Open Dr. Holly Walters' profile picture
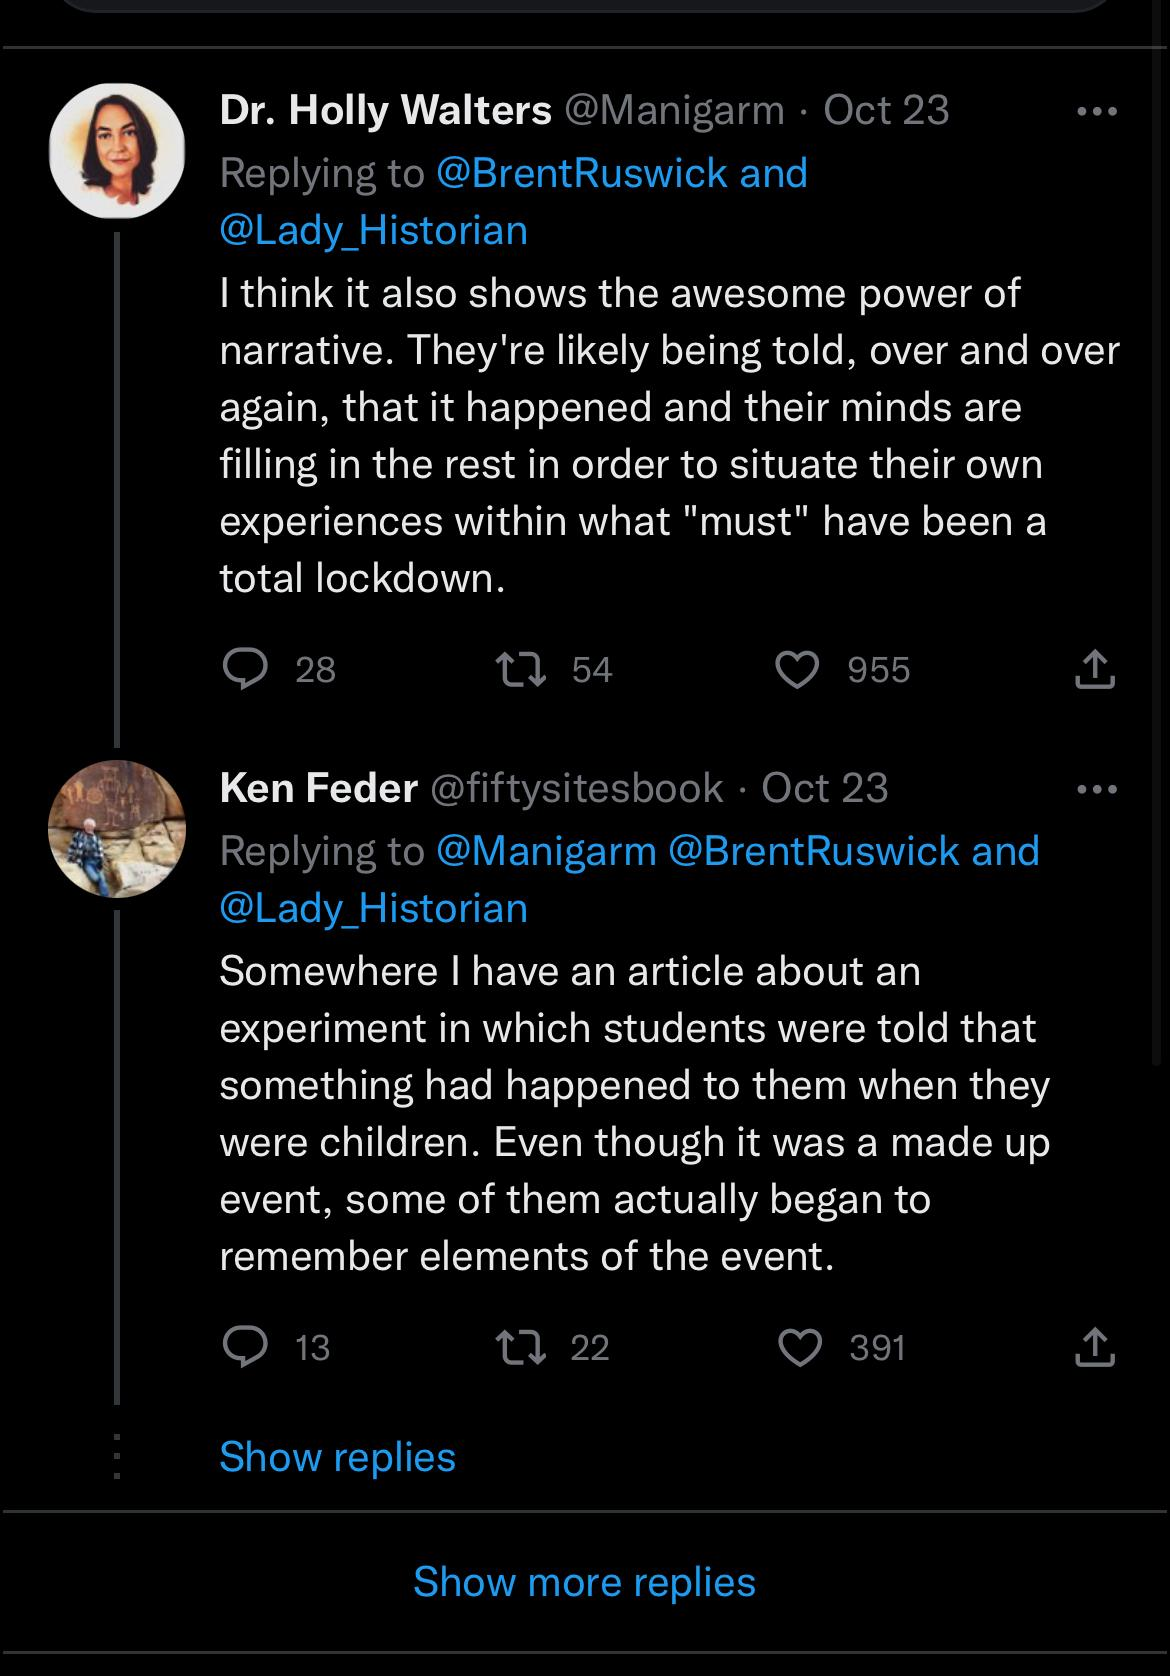1170x1676 pixels. click(x=117, y=151)
